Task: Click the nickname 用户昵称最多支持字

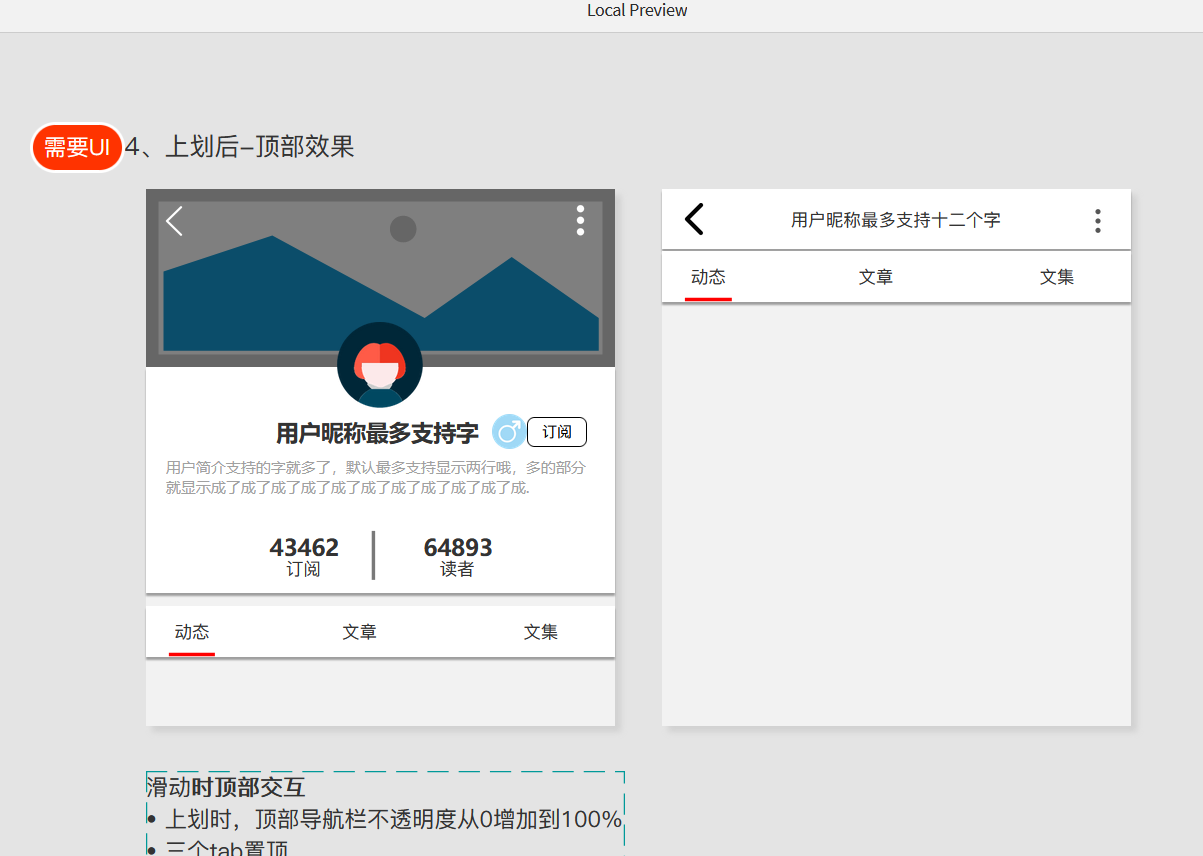Action: click(x=377, y=433)
